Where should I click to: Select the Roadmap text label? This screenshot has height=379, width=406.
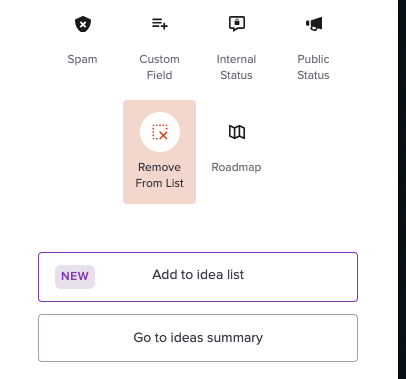236,167
